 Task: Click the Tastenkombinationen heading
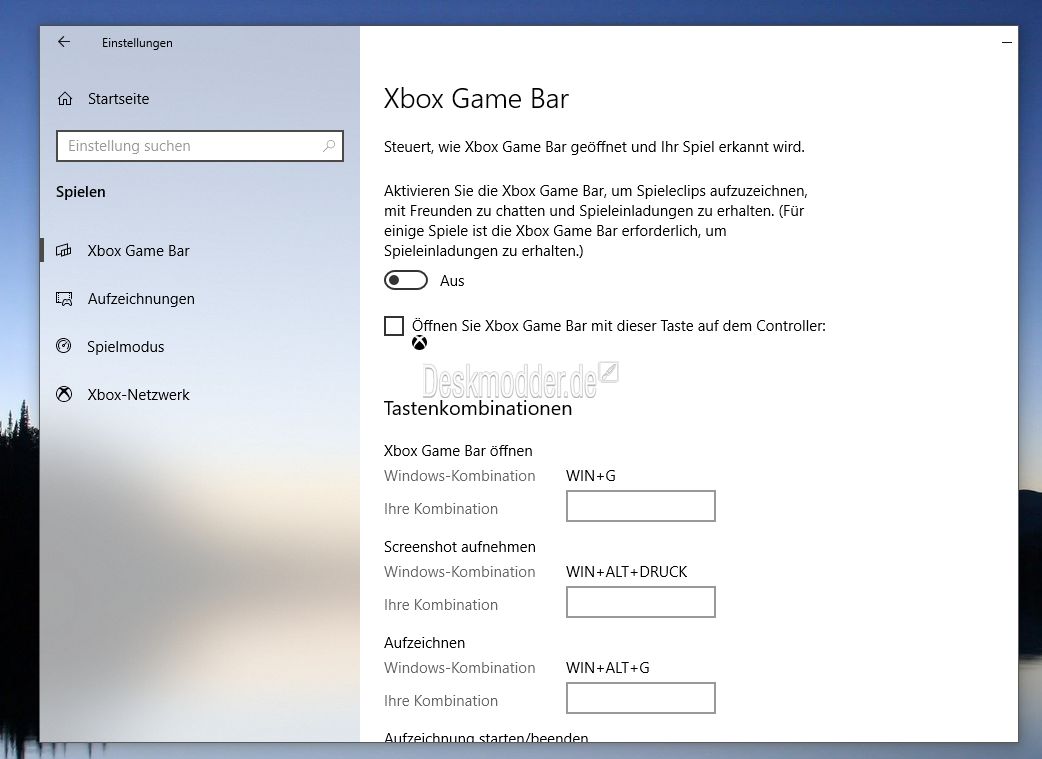coord(478,408)
